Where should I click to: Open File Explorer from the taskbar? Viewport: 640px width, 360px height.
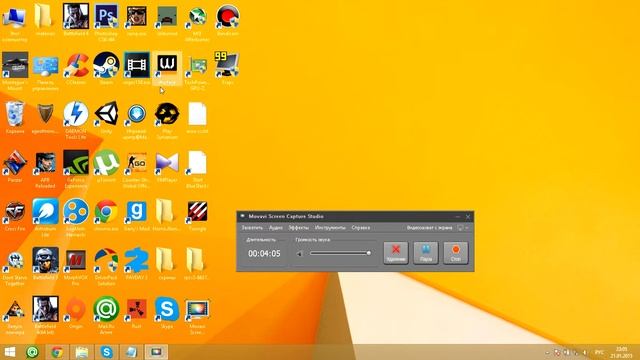click(82, 352)
